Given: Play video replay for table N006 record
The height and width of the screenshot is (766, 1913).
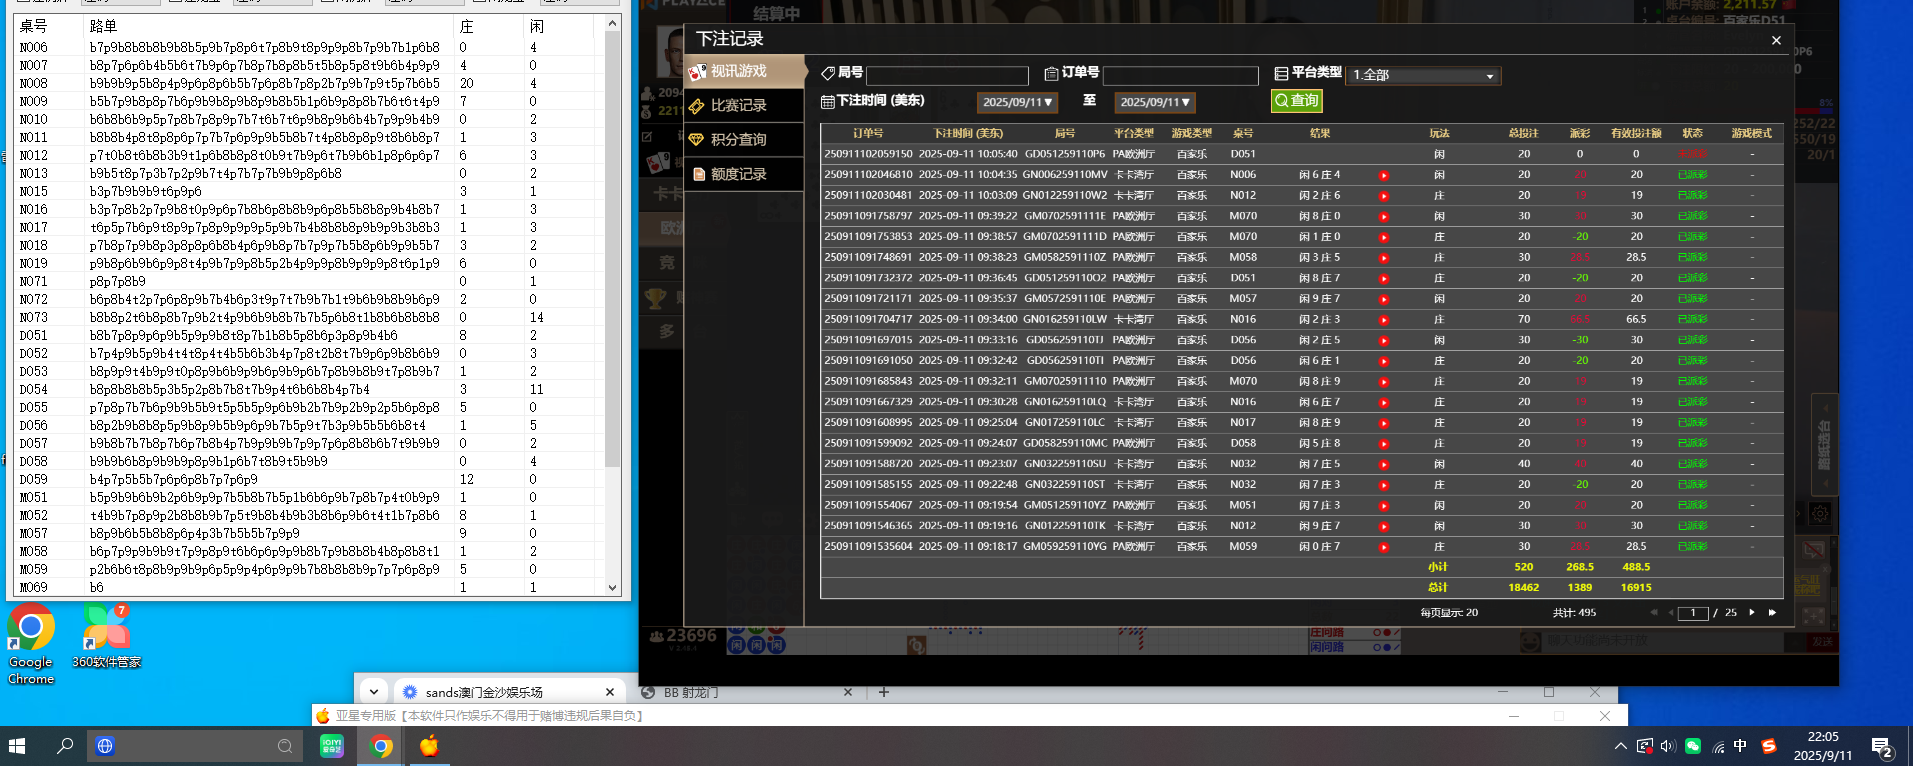Looking at the screenshot, I should pos(1384,175).
